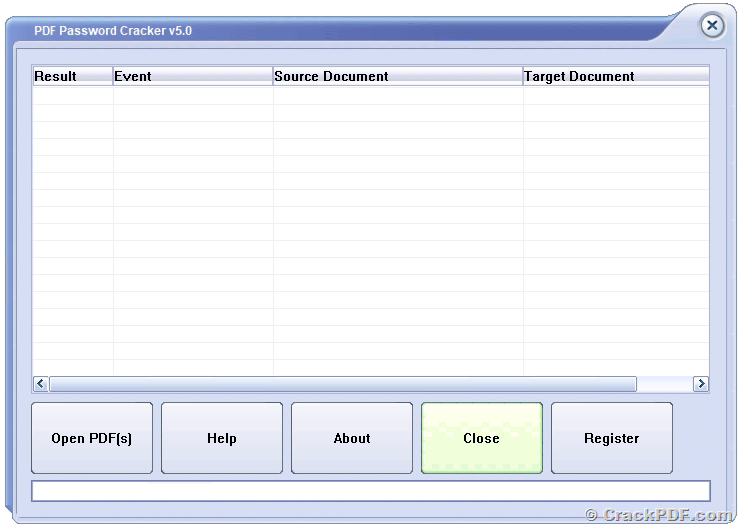
Task: Close the window with the X icon
Action: tap(712, 25)
